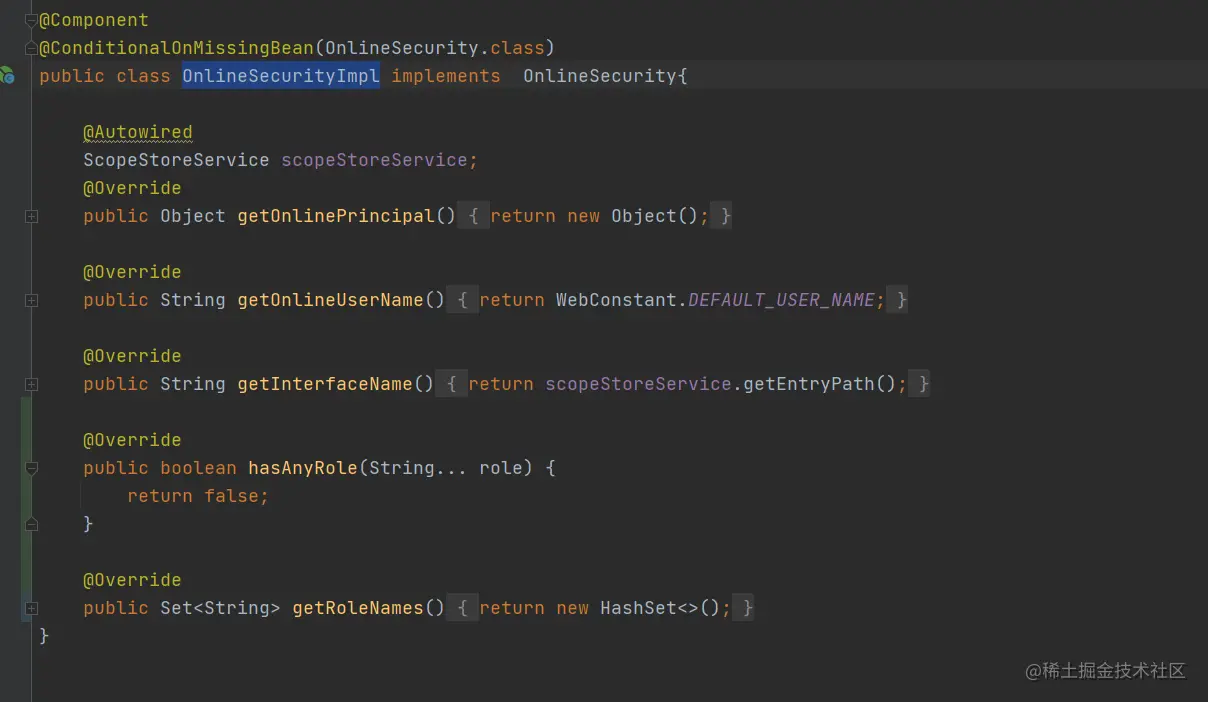Click the class's final closing brace
Screen dimensions: 1208x702
tap(44, 636)
